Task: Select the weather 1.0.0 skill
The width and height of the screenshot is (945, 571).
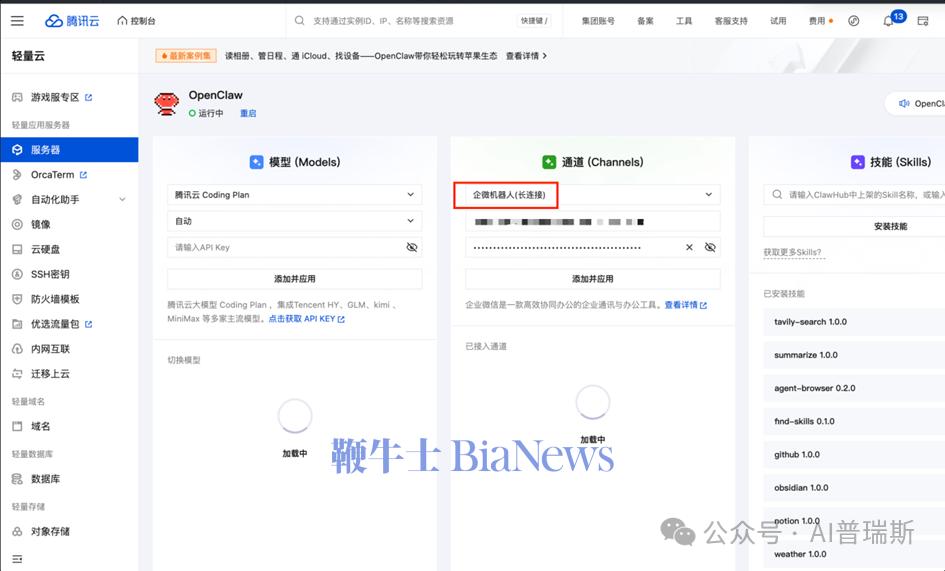Action: click(856, 554)
